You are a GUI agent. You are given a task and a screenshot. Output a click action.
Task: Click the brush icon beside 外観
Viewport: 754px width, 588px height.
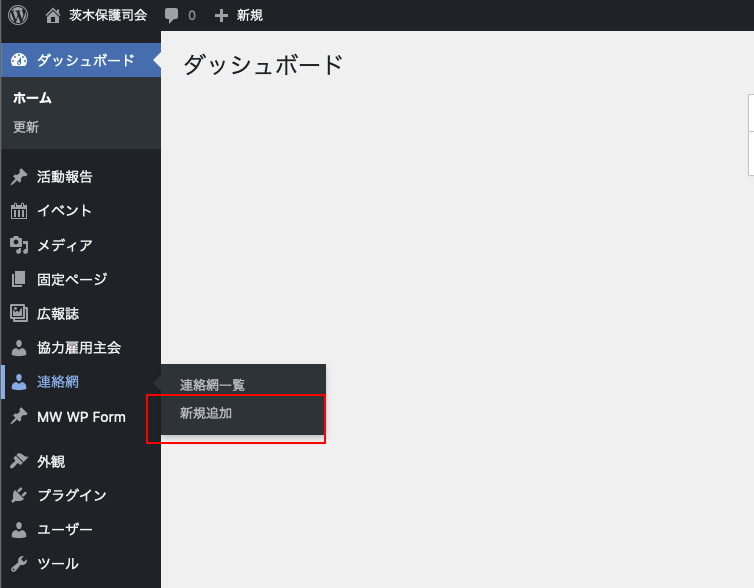click(x=19, y=461)
